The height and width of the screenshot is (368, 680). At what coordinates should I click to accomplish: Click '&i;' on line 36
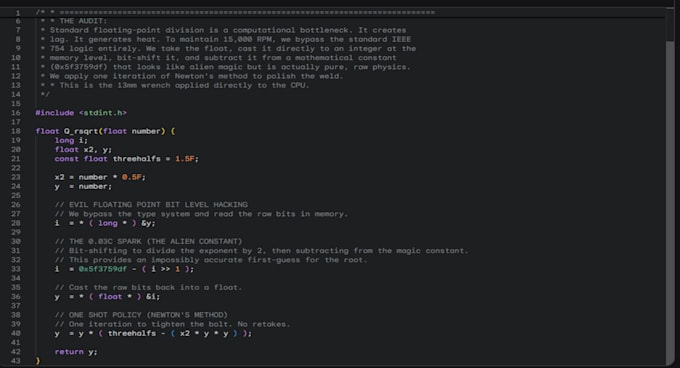point(153,297)
